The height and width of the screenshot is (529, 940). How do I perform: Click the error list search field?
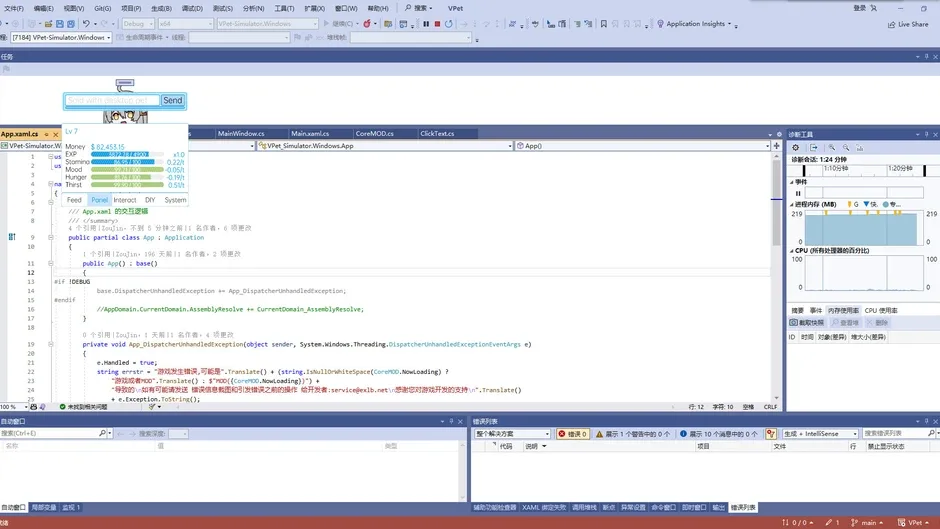point(898,434)
